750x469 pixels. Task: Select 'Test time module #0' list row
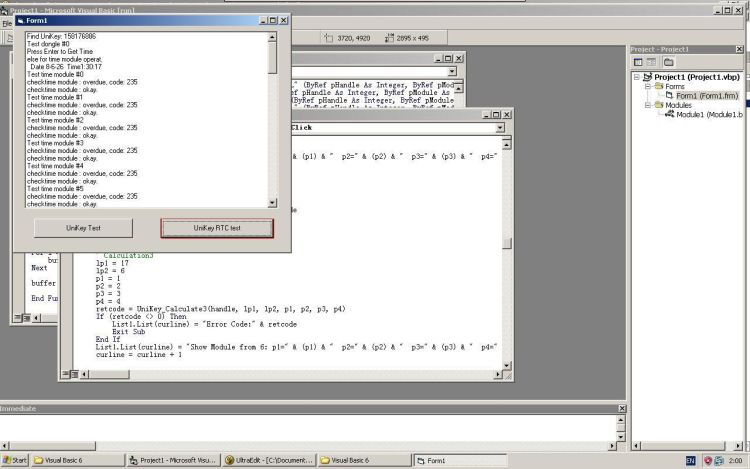55,75
